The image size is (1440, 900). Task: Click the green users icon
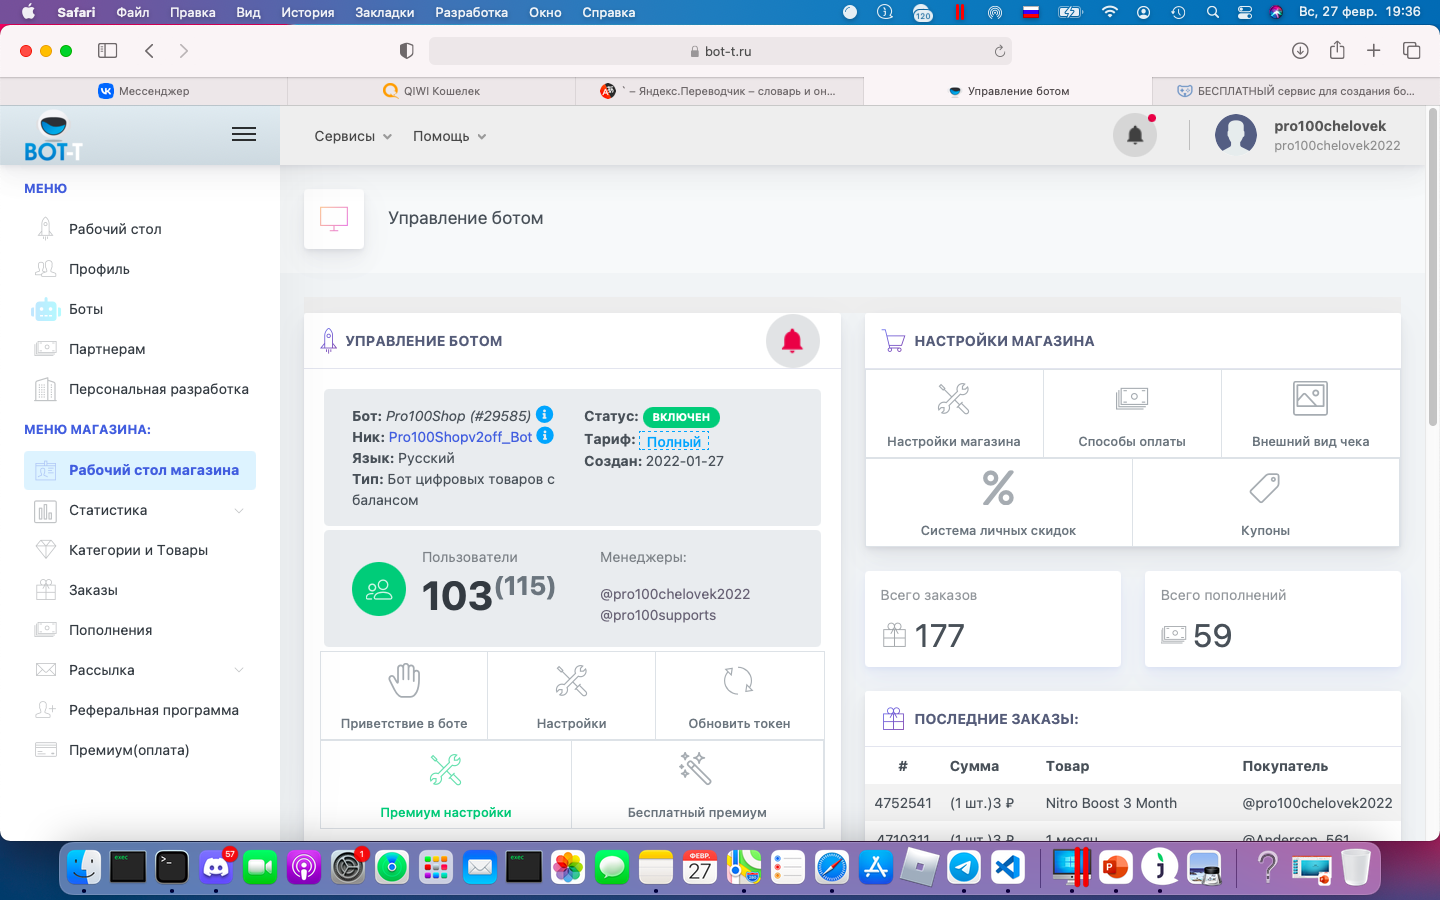pos(379,589)
